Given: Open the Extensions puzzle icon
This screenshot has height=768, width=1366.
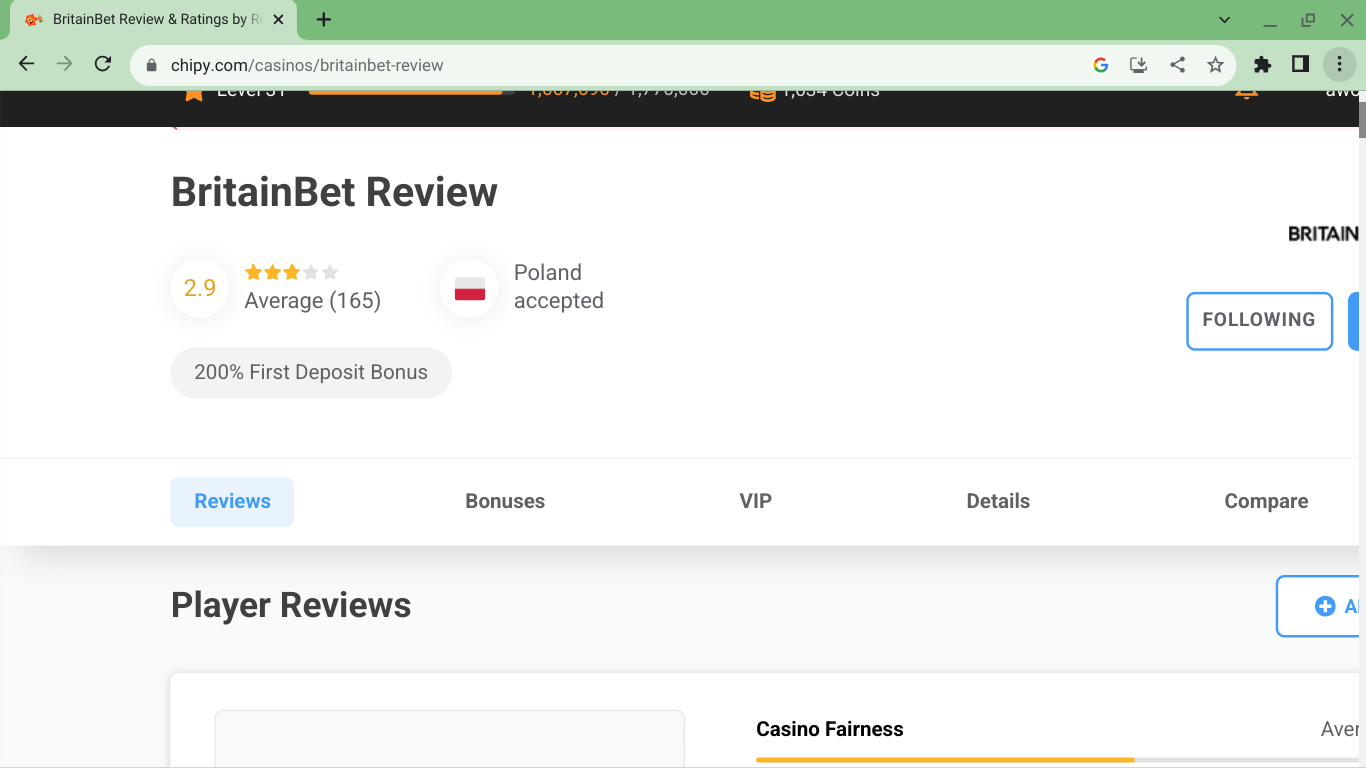Looking at the screenshot, I should tap(1262, 64).
